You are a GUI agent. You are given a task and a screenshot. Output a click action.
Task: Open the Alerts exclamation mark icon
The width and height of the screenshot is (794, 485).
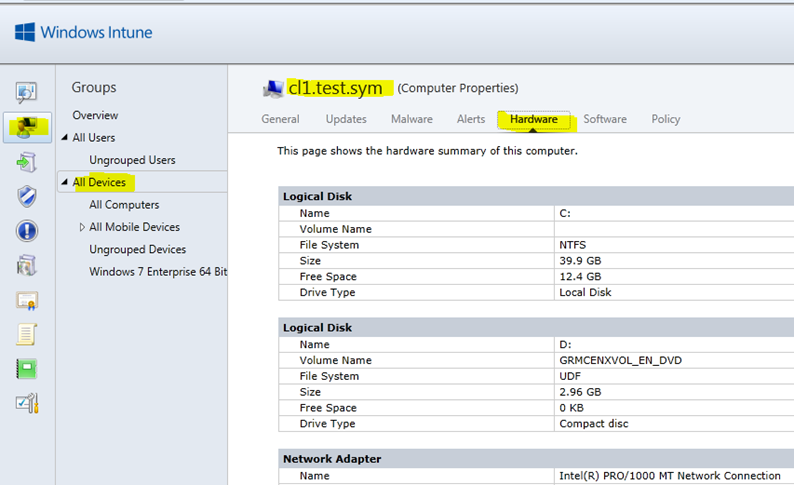click(x=27, y=231)
